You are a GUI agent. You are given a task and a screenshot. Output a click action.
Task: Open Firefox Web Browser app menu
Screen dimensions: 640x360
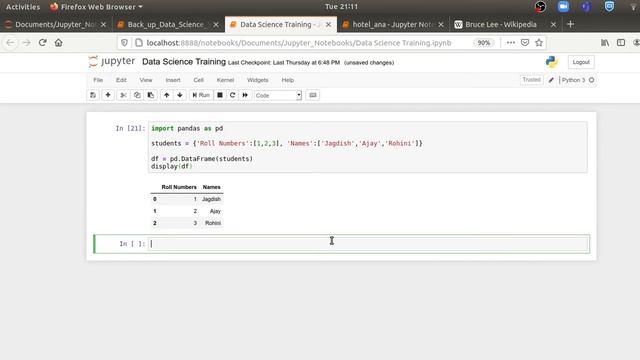pos(96,7)
